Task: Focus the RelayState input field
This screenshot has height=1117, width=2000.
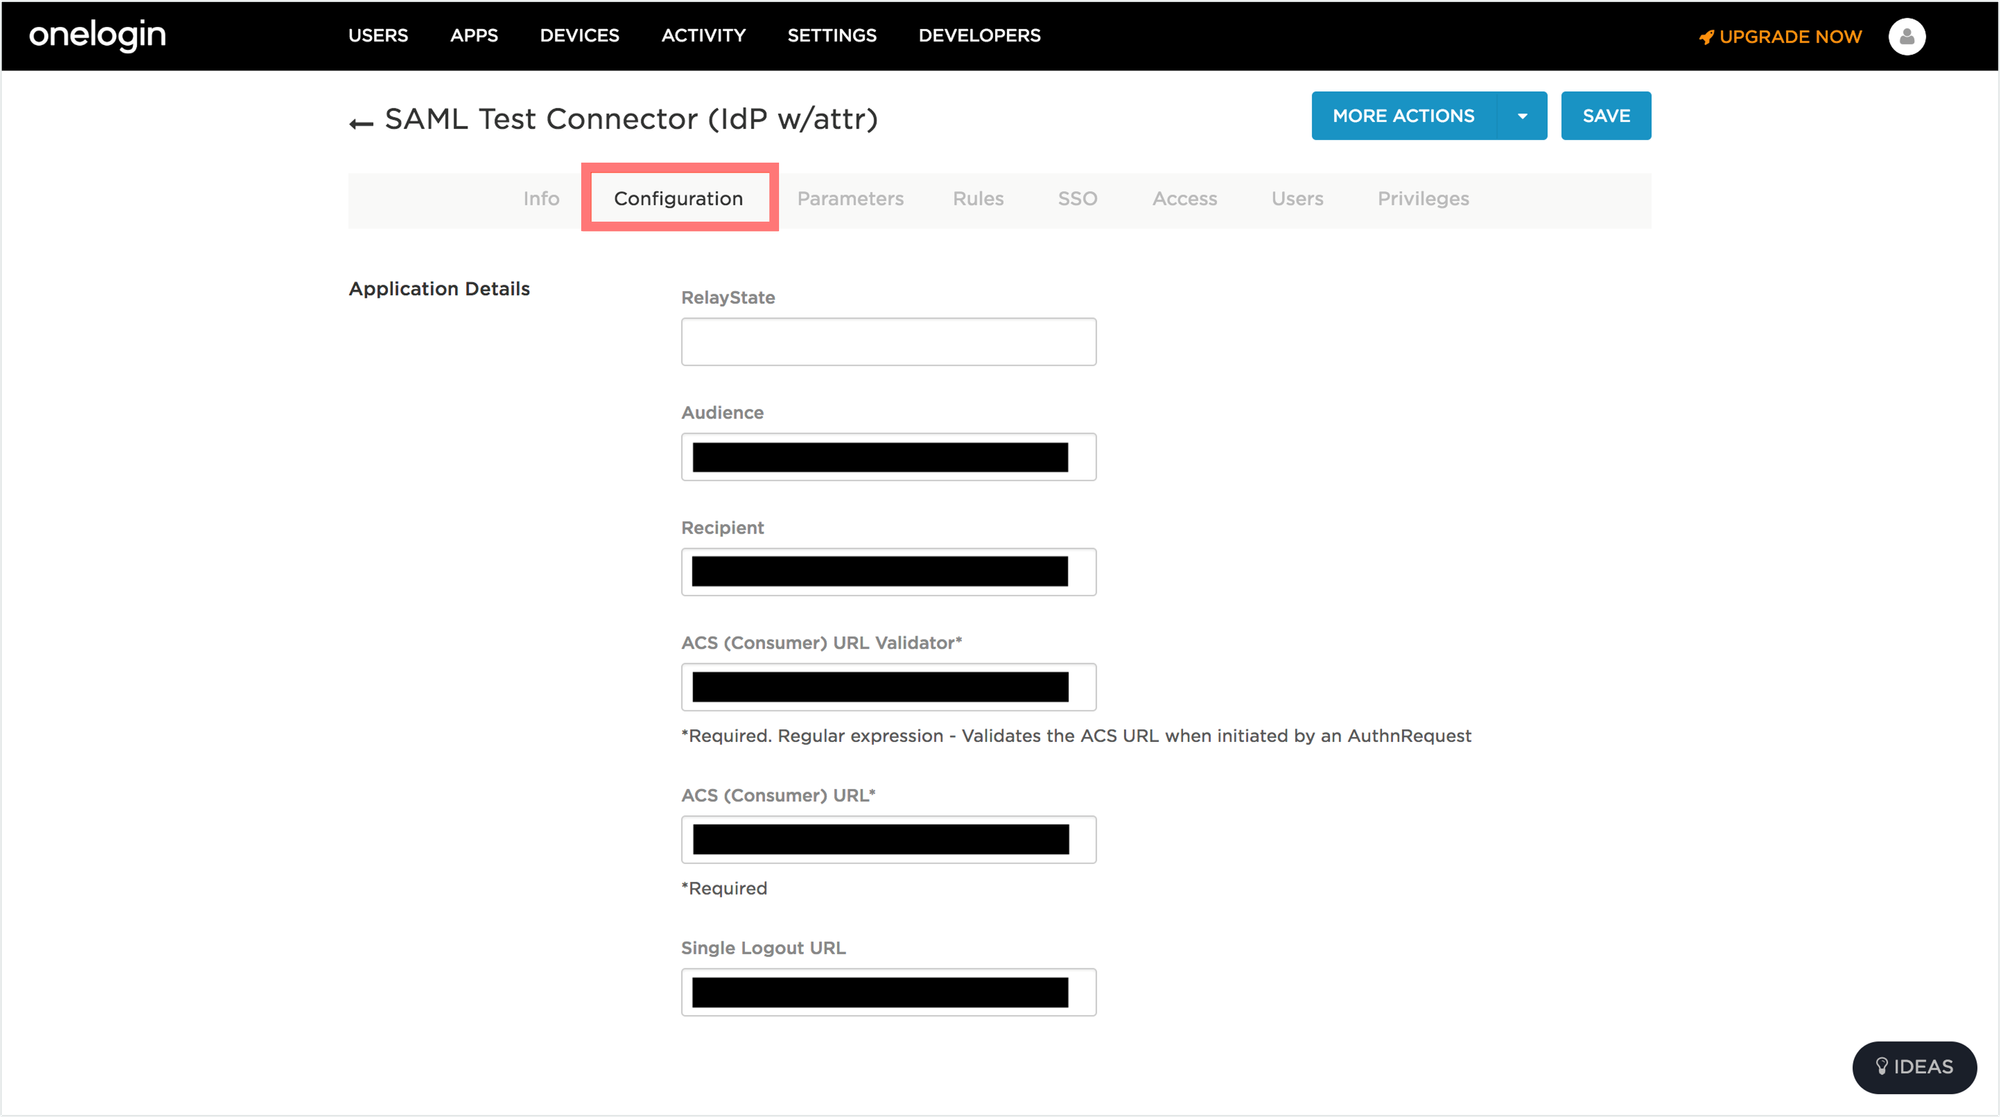Action: [888, 342]
